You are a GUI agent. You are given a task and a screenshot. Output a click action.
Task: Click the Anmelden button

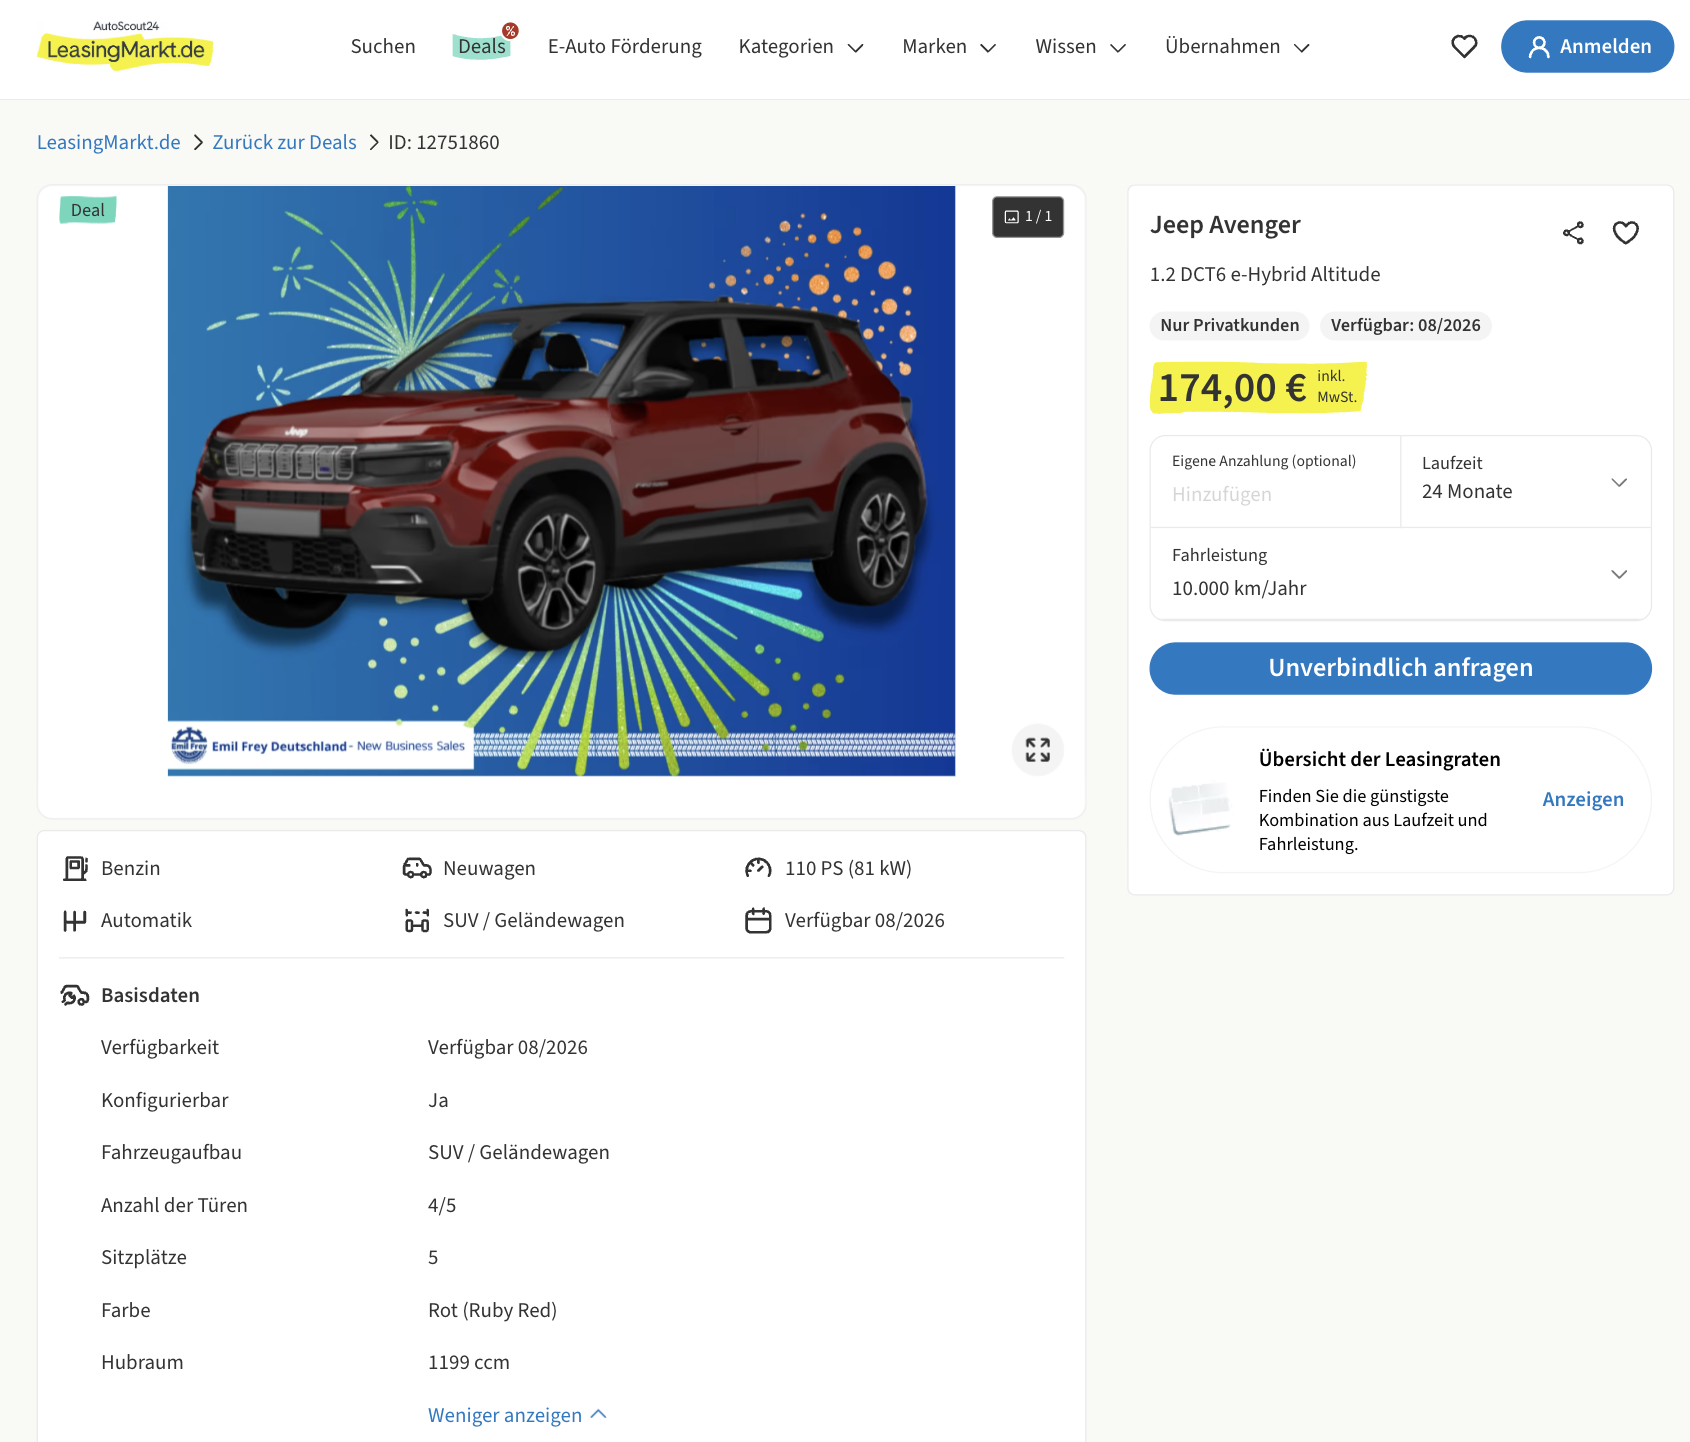pyautogui.click(x=1587, y=47)
